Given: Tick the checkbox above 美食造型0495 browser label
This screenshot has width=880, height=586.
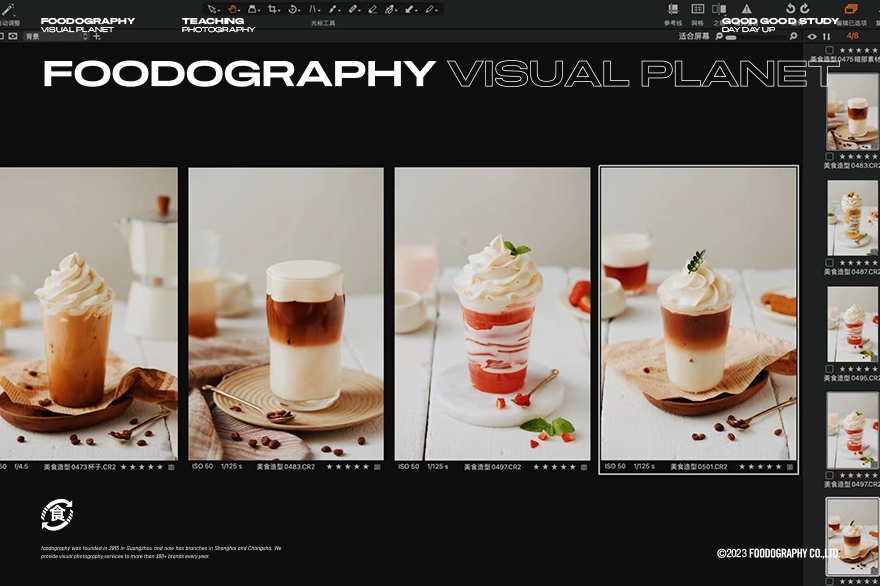Looking at the screenshot, I should 830,369.
